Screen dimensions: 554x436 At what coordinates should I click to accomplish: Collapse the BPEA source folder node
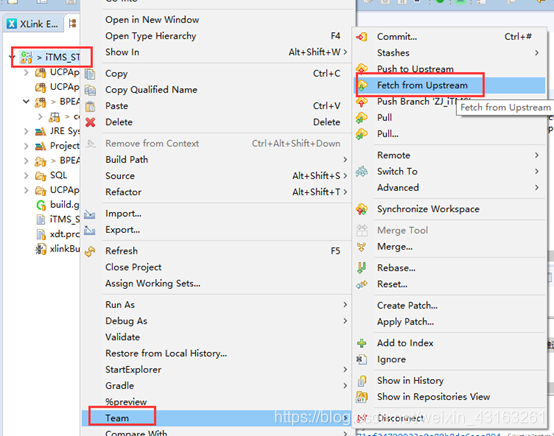pos(26,102)
